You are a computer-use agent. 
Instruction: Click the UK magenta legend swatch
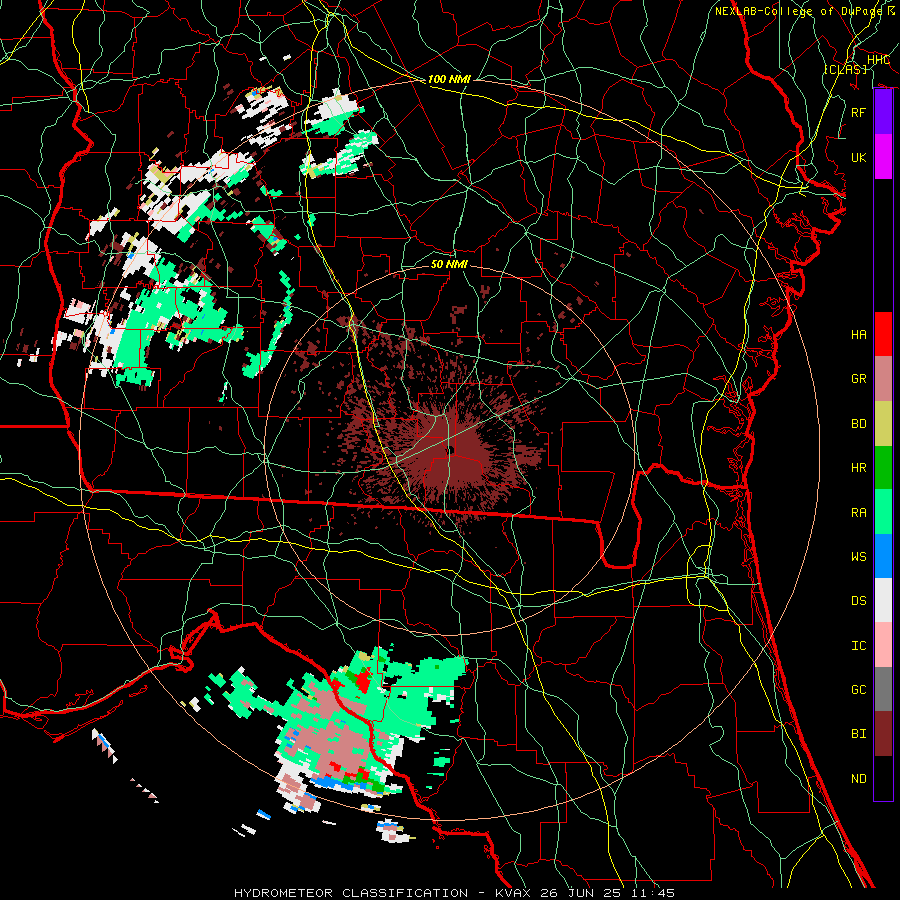883,157
